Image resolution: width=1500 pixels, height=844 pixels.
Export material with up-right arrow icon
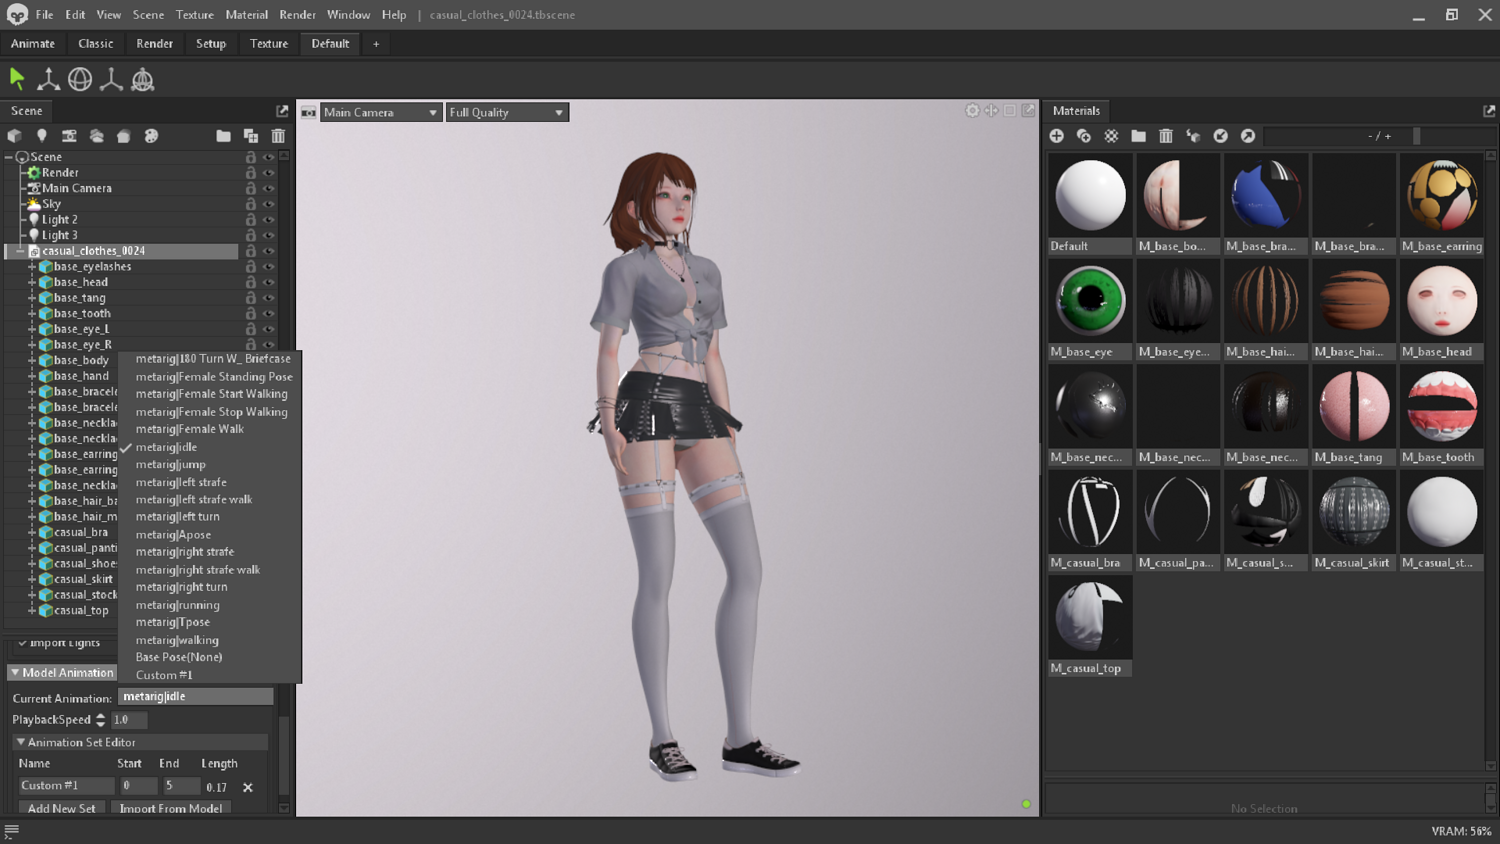click(1248, 136)
